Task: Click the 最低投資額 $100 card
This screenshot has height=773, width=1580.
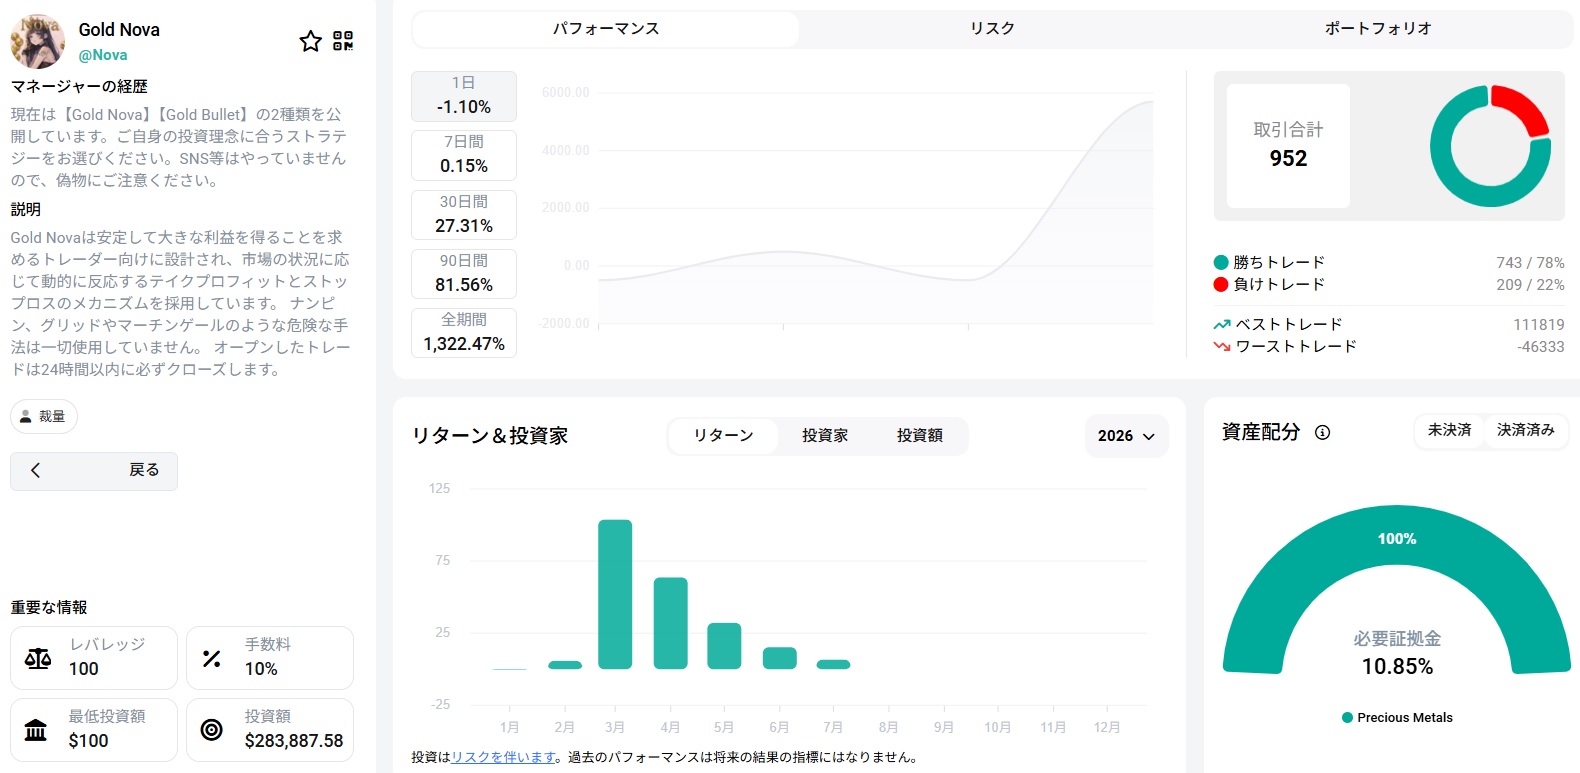Action: tap(94, 730)
